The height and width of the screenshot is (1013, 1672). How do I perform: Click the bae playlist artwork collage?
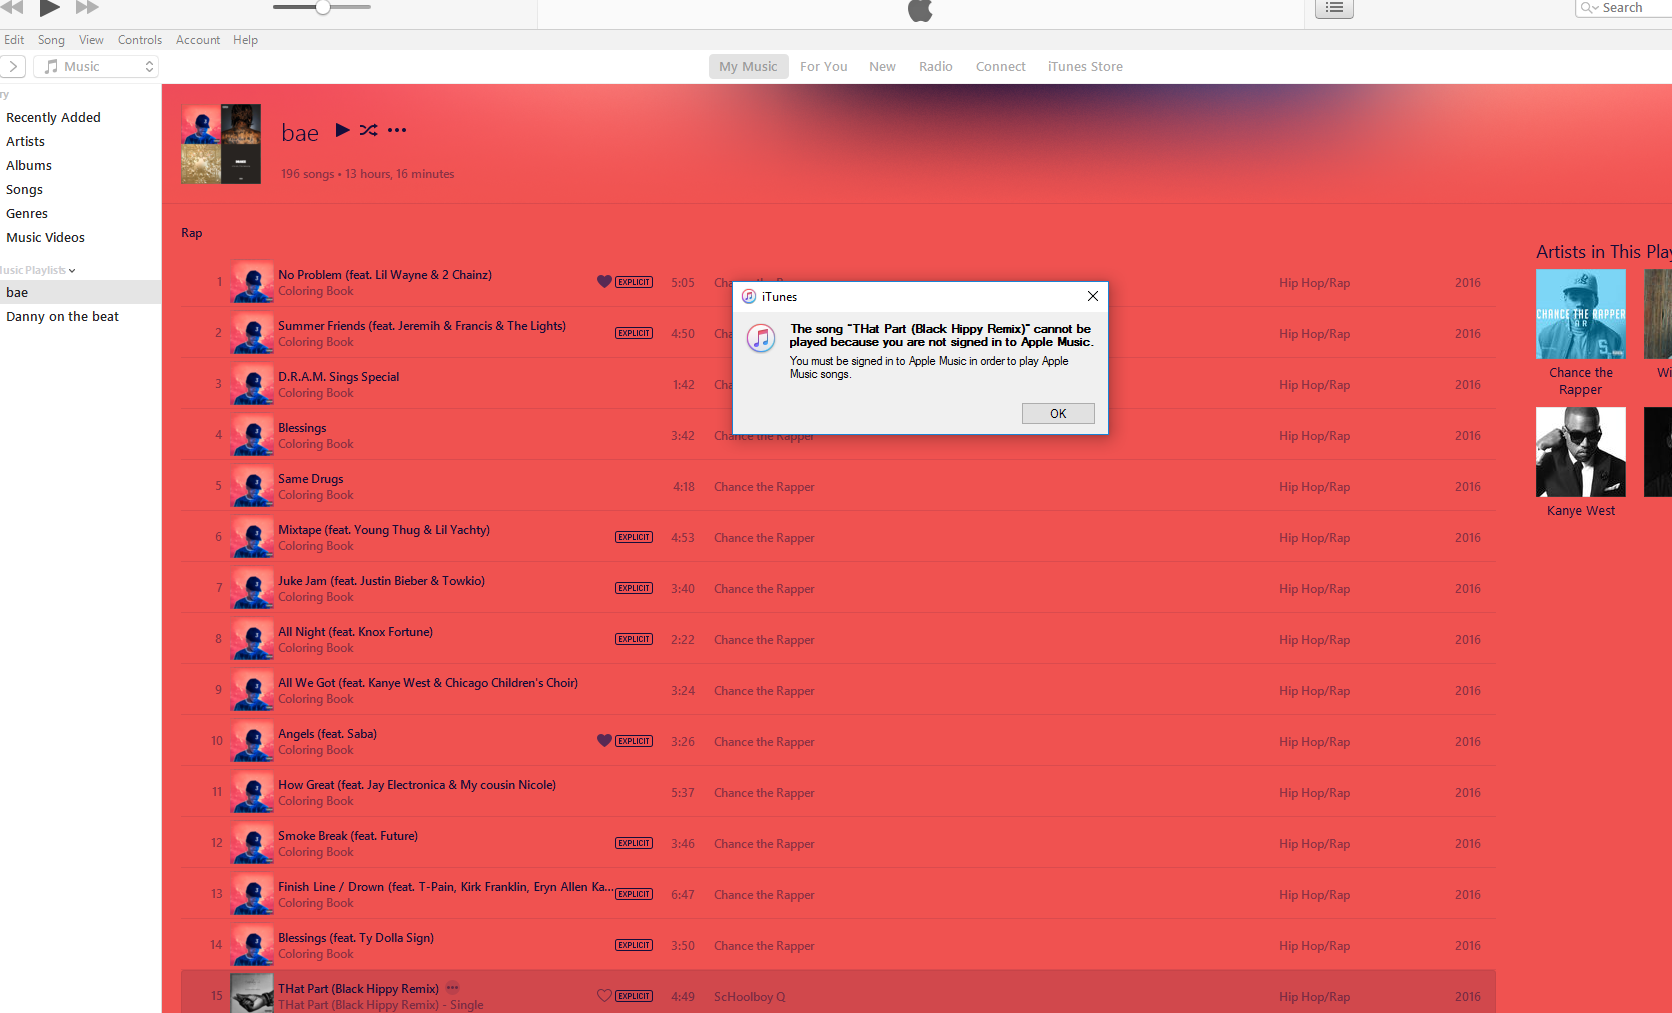coord(221,144)
